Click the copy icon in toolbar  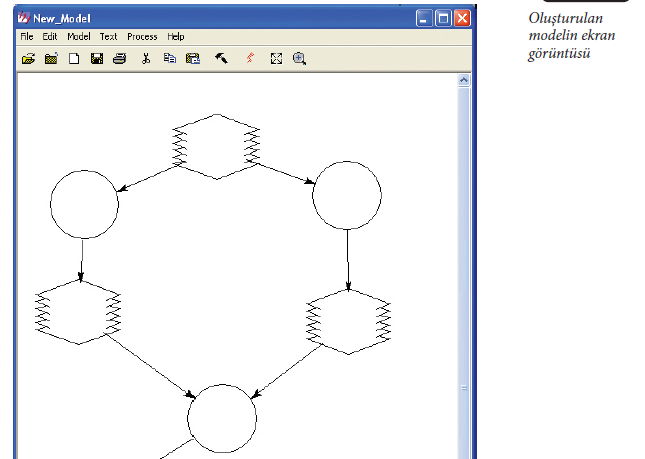tap(169, 59)
